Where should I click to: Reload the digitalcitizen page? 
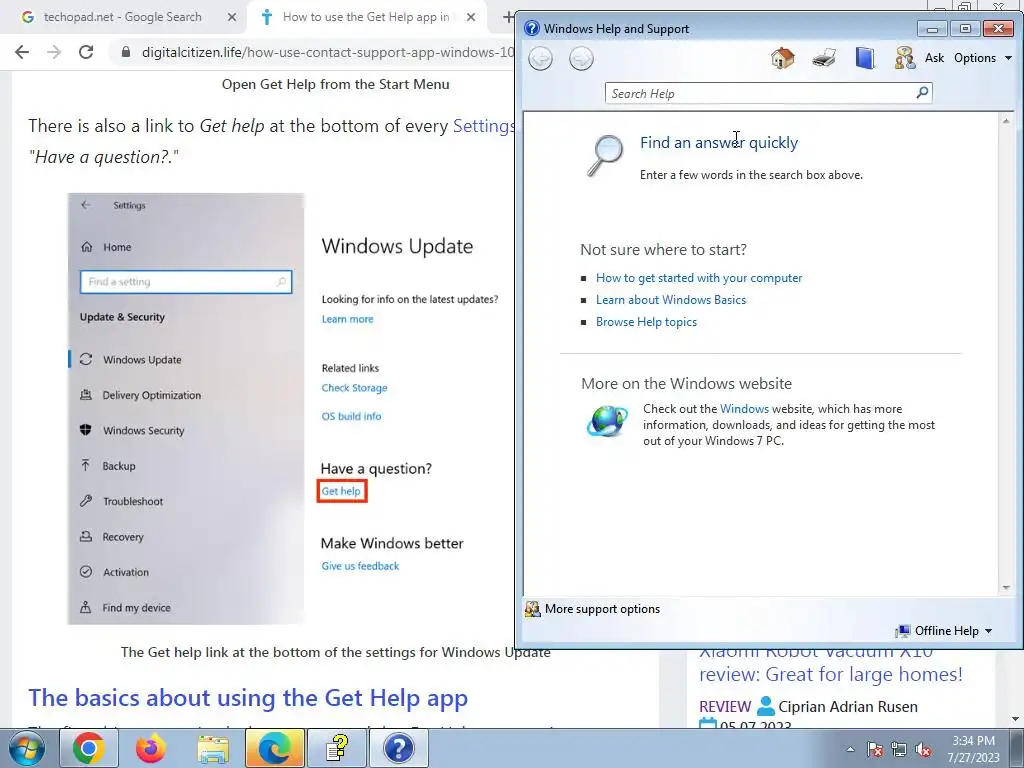(86, 52)
